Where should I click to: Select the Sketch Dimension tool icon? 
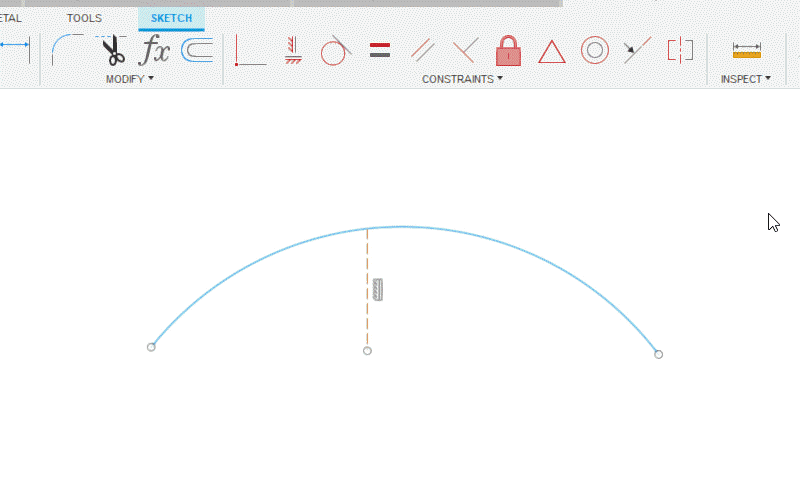[x=14, y=49]
